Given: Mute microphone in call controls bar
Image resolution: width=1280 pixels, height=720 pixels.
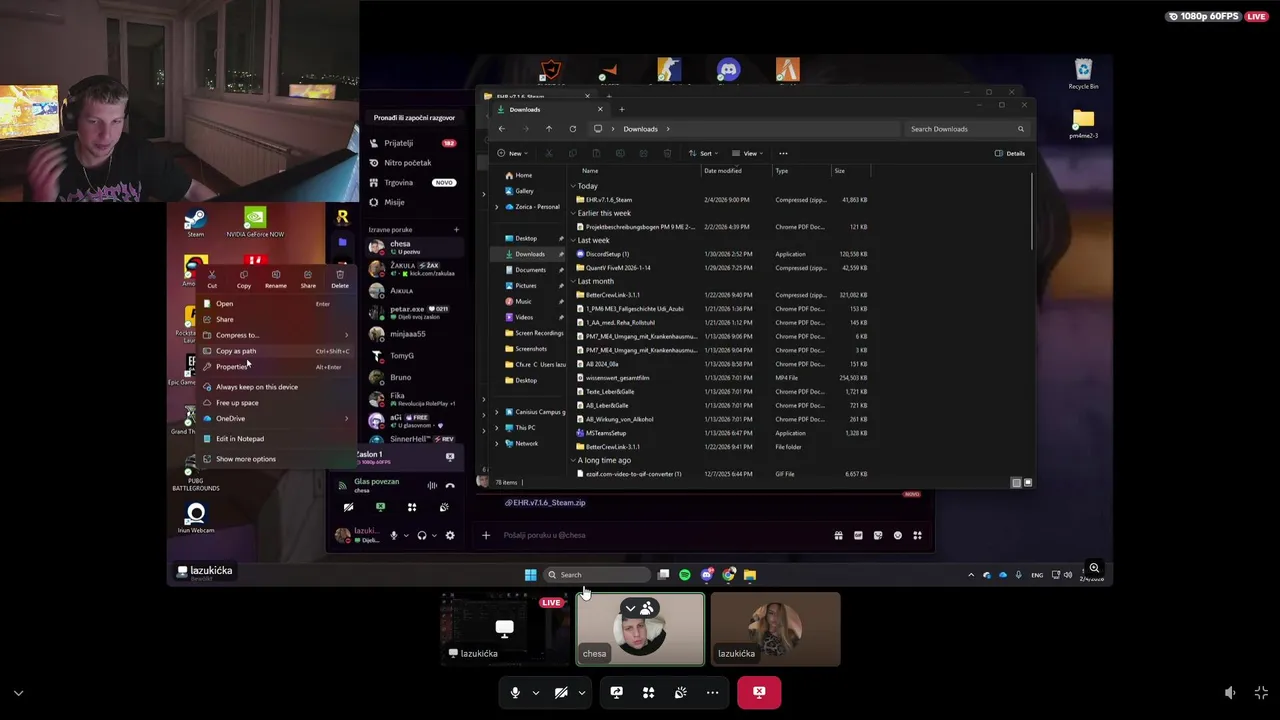Looking at the screenshot, I should click(x=515, y=692).
